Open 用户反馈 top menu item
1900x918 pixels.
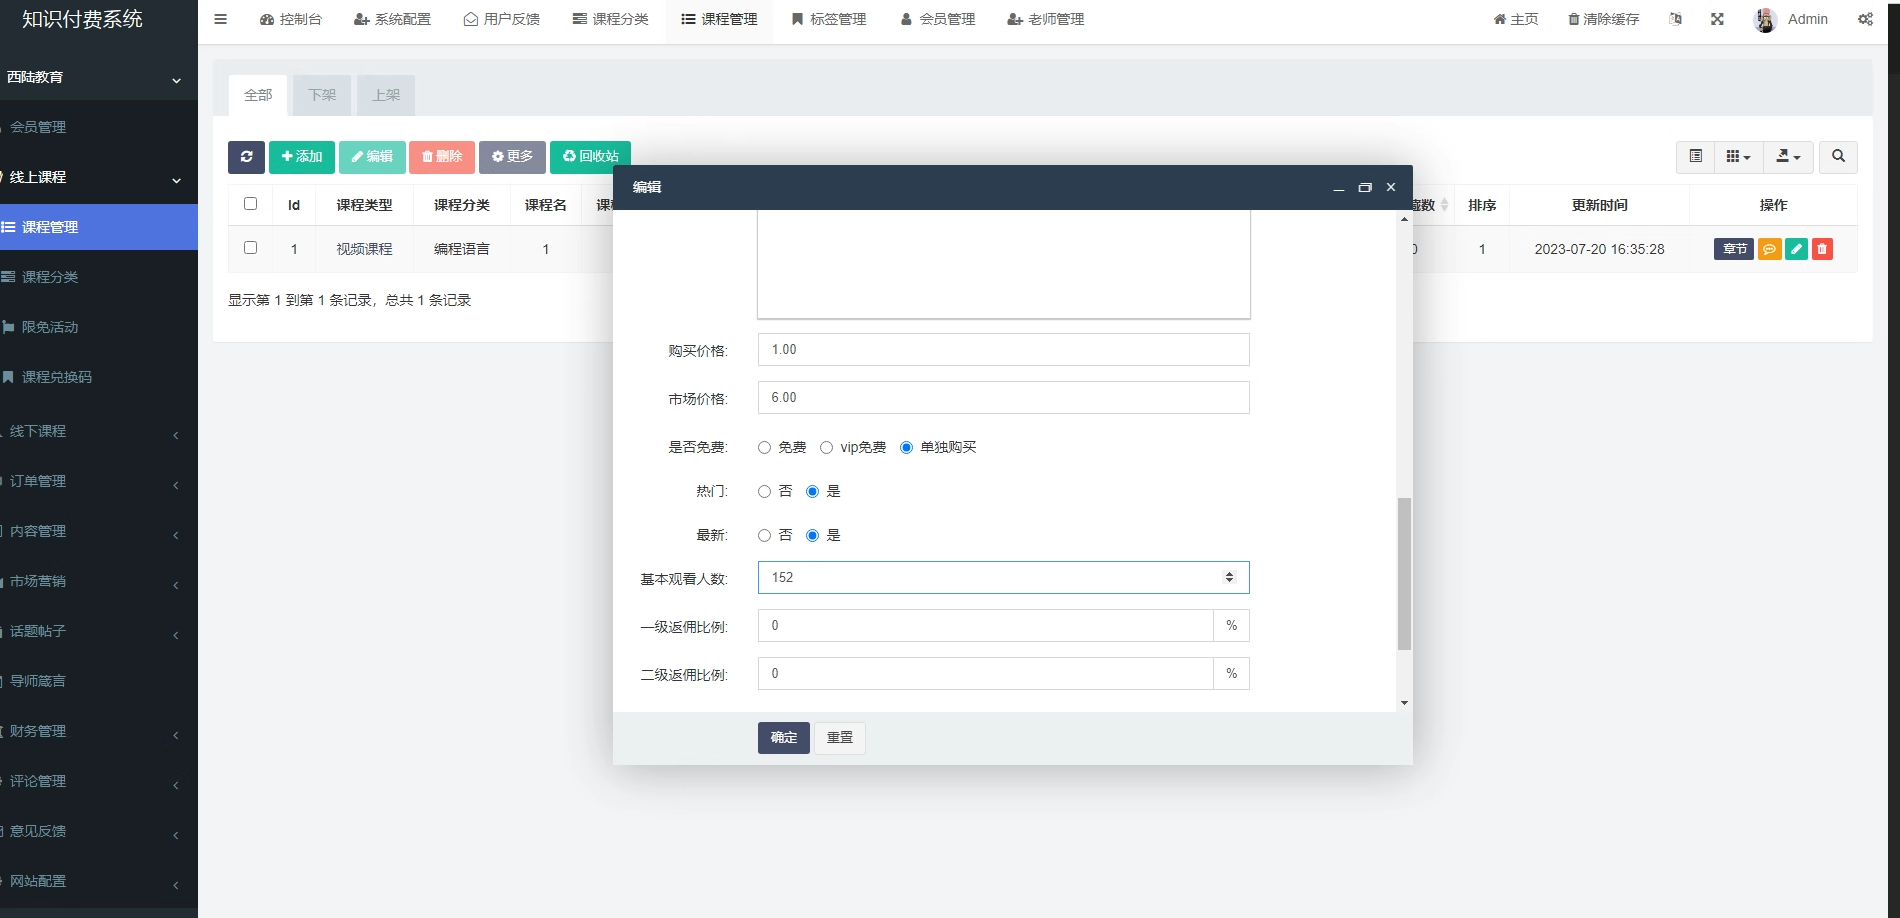click(502, 19)
